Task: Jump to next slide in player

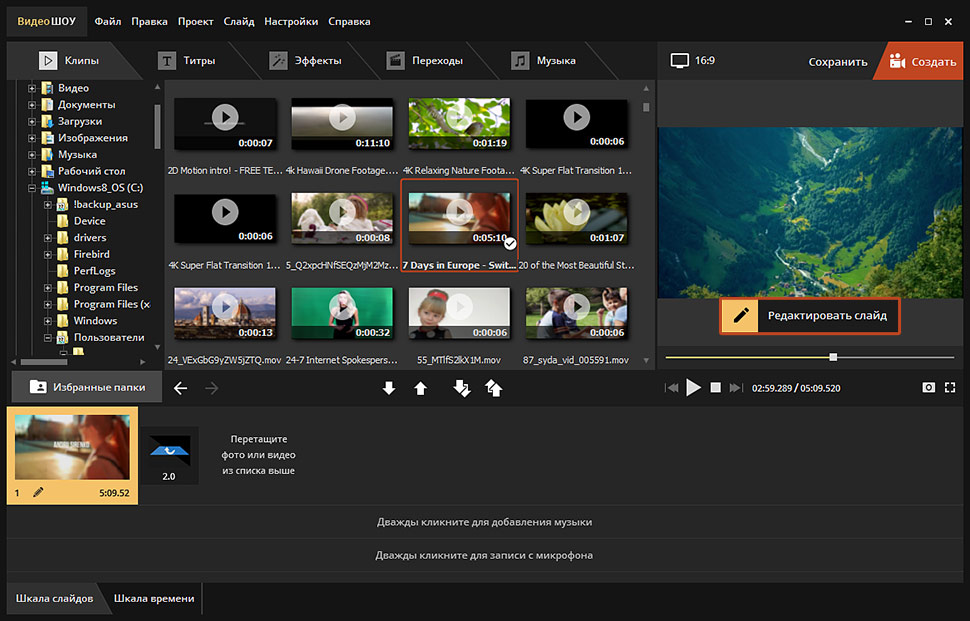Action: (x=735, y=388)
